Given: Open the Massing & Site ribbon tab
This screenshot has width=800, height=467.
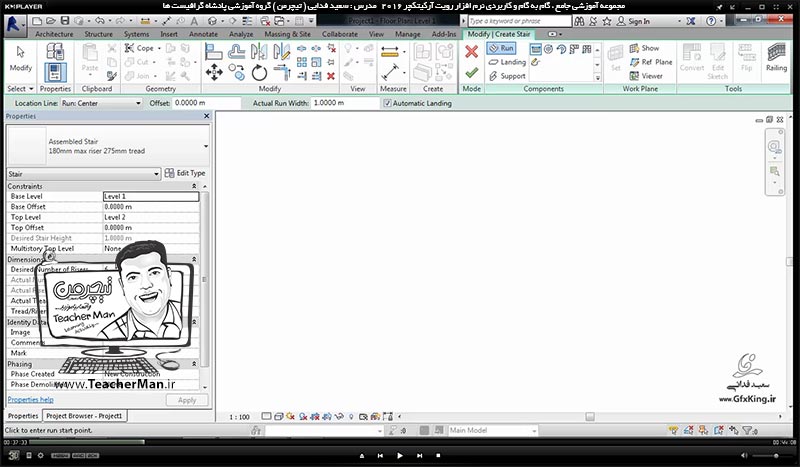Looking at the screenshot, I should [x=287, y=34].
